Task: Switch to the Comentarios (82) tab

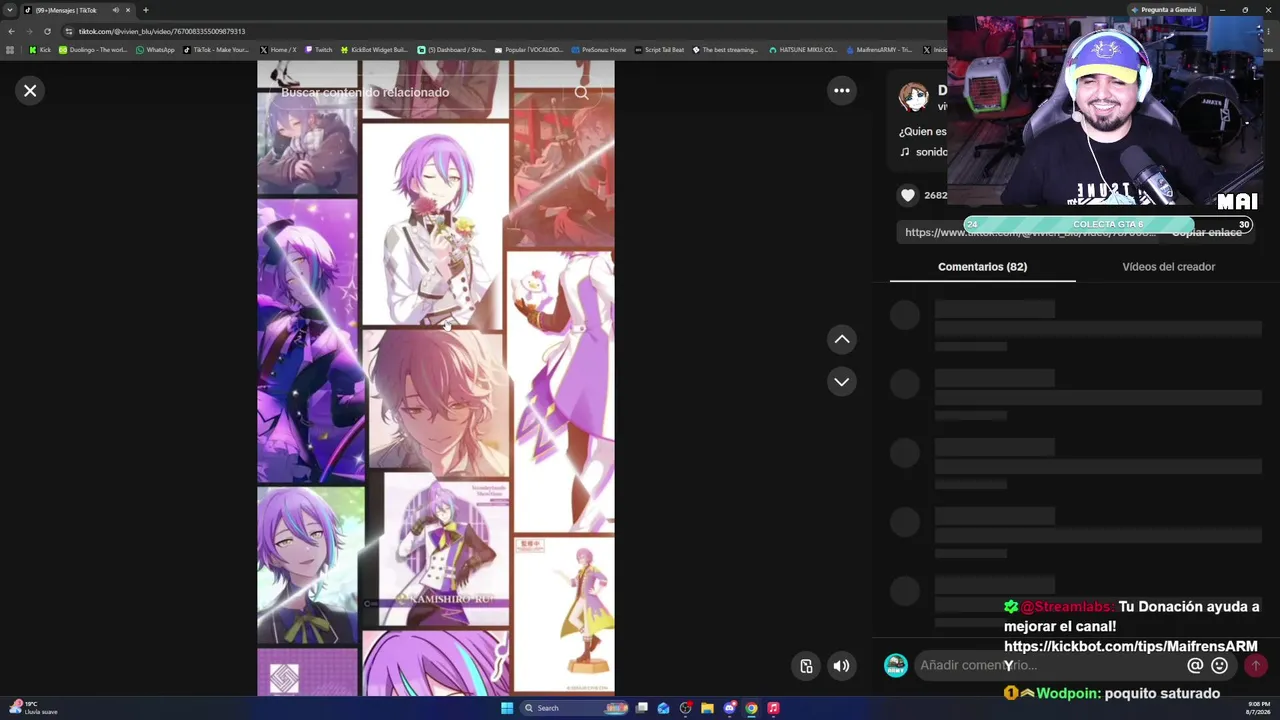Action: pyautogui.click(x=982, y=267)
